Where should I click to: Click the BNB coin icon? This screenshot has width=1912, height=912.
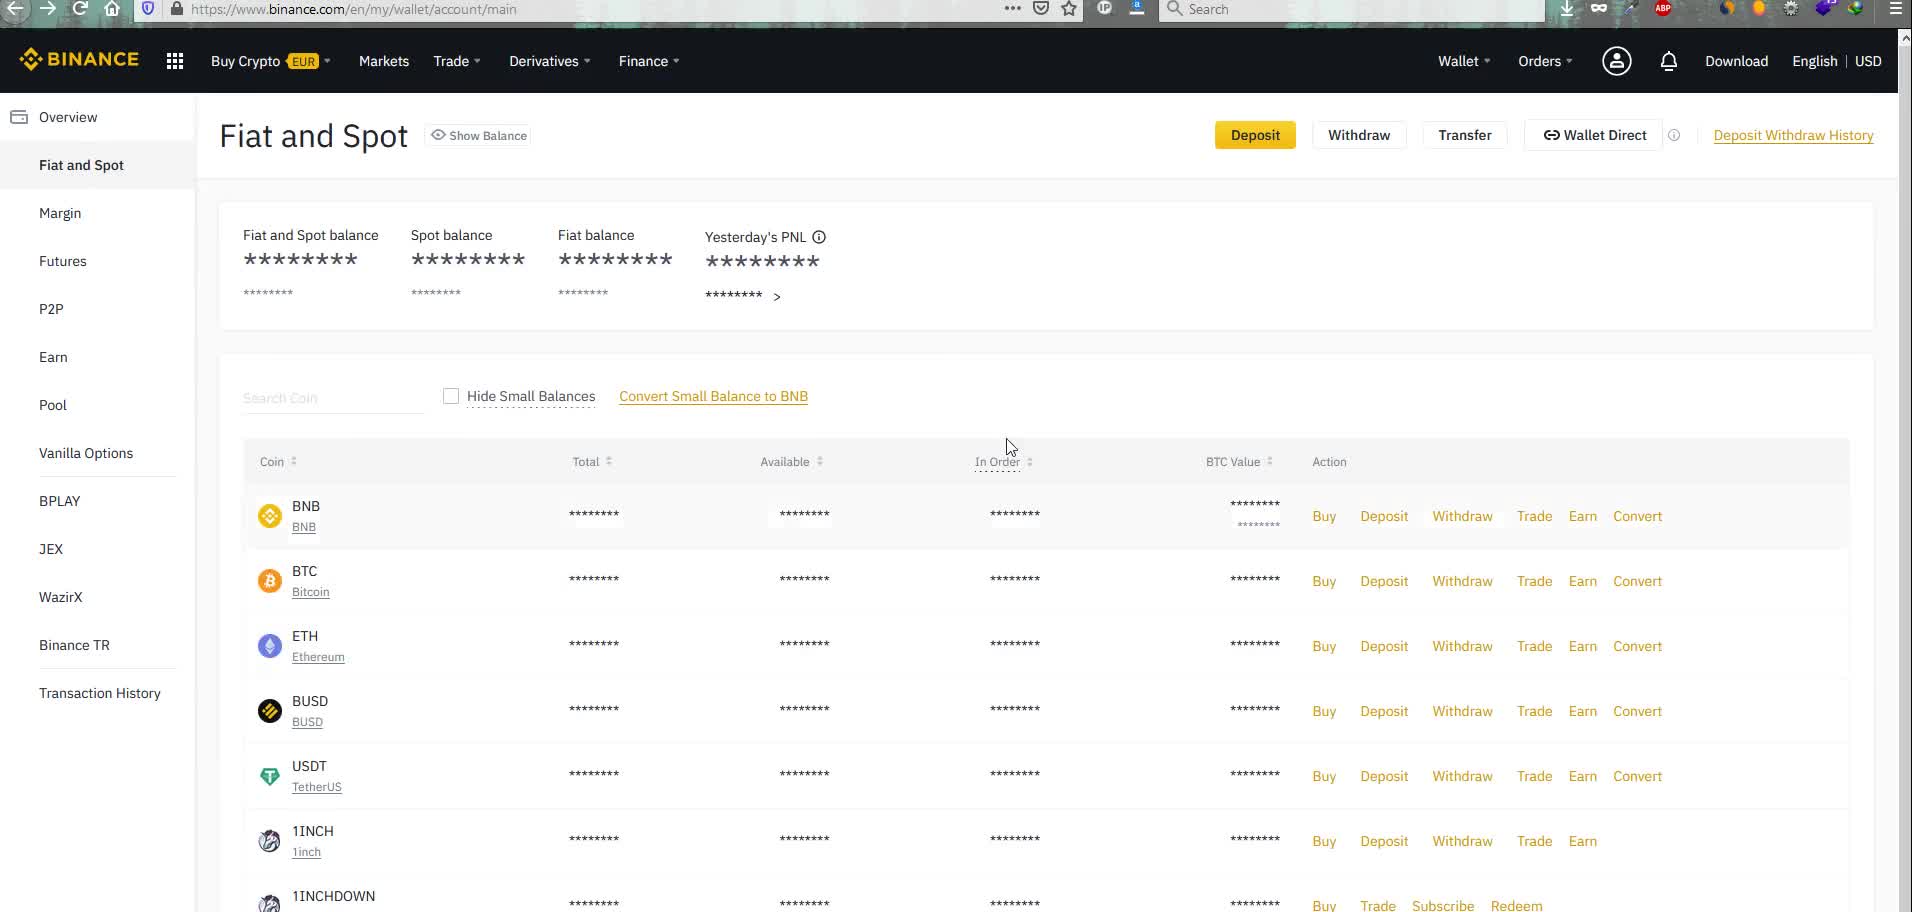269,516
